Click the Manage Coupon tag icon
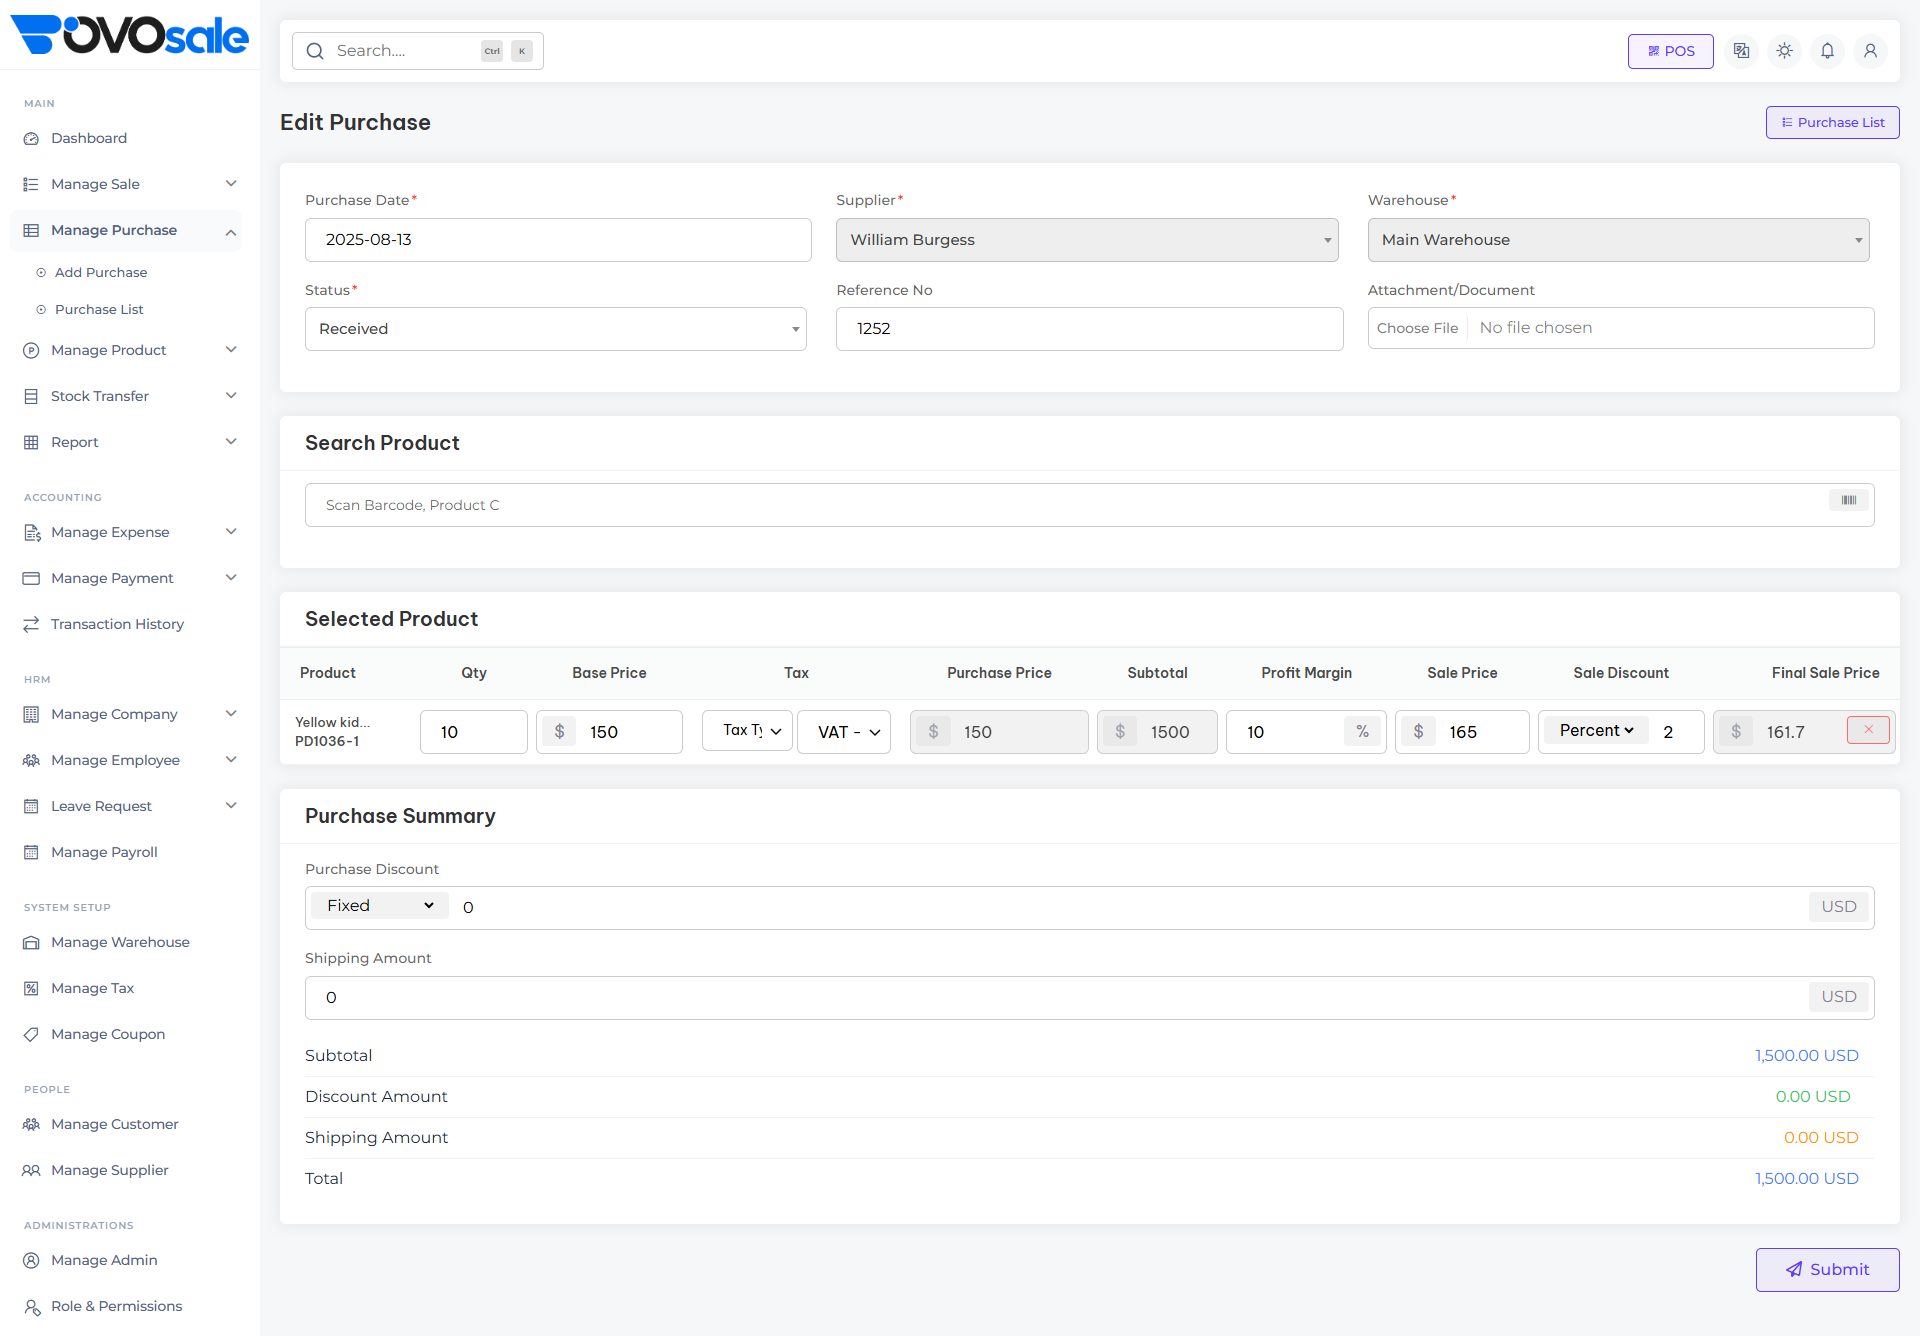This screenshot has height=1336, width=1920. coord(31,1035)
